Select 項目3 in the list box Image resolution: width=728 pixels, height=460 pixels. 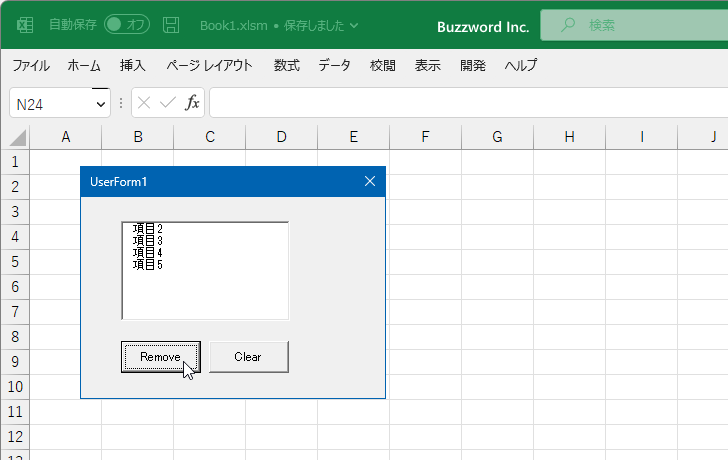point(205,240)
